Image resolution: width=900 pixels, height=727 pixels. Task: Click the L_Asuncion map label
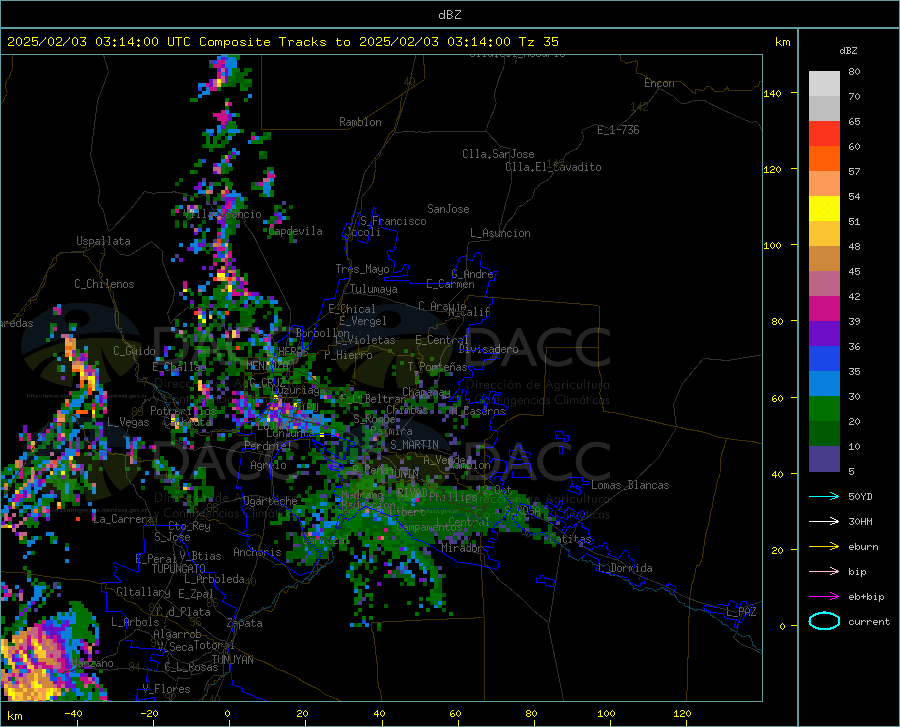500,233
